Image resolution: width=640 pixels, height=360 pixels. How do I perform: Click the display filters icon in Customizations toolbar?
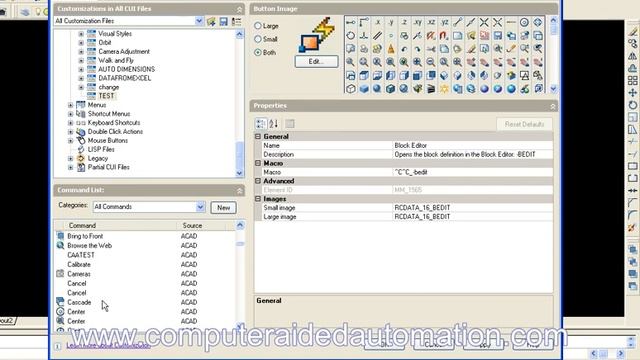pyautogui.click(x=236, y=21)
